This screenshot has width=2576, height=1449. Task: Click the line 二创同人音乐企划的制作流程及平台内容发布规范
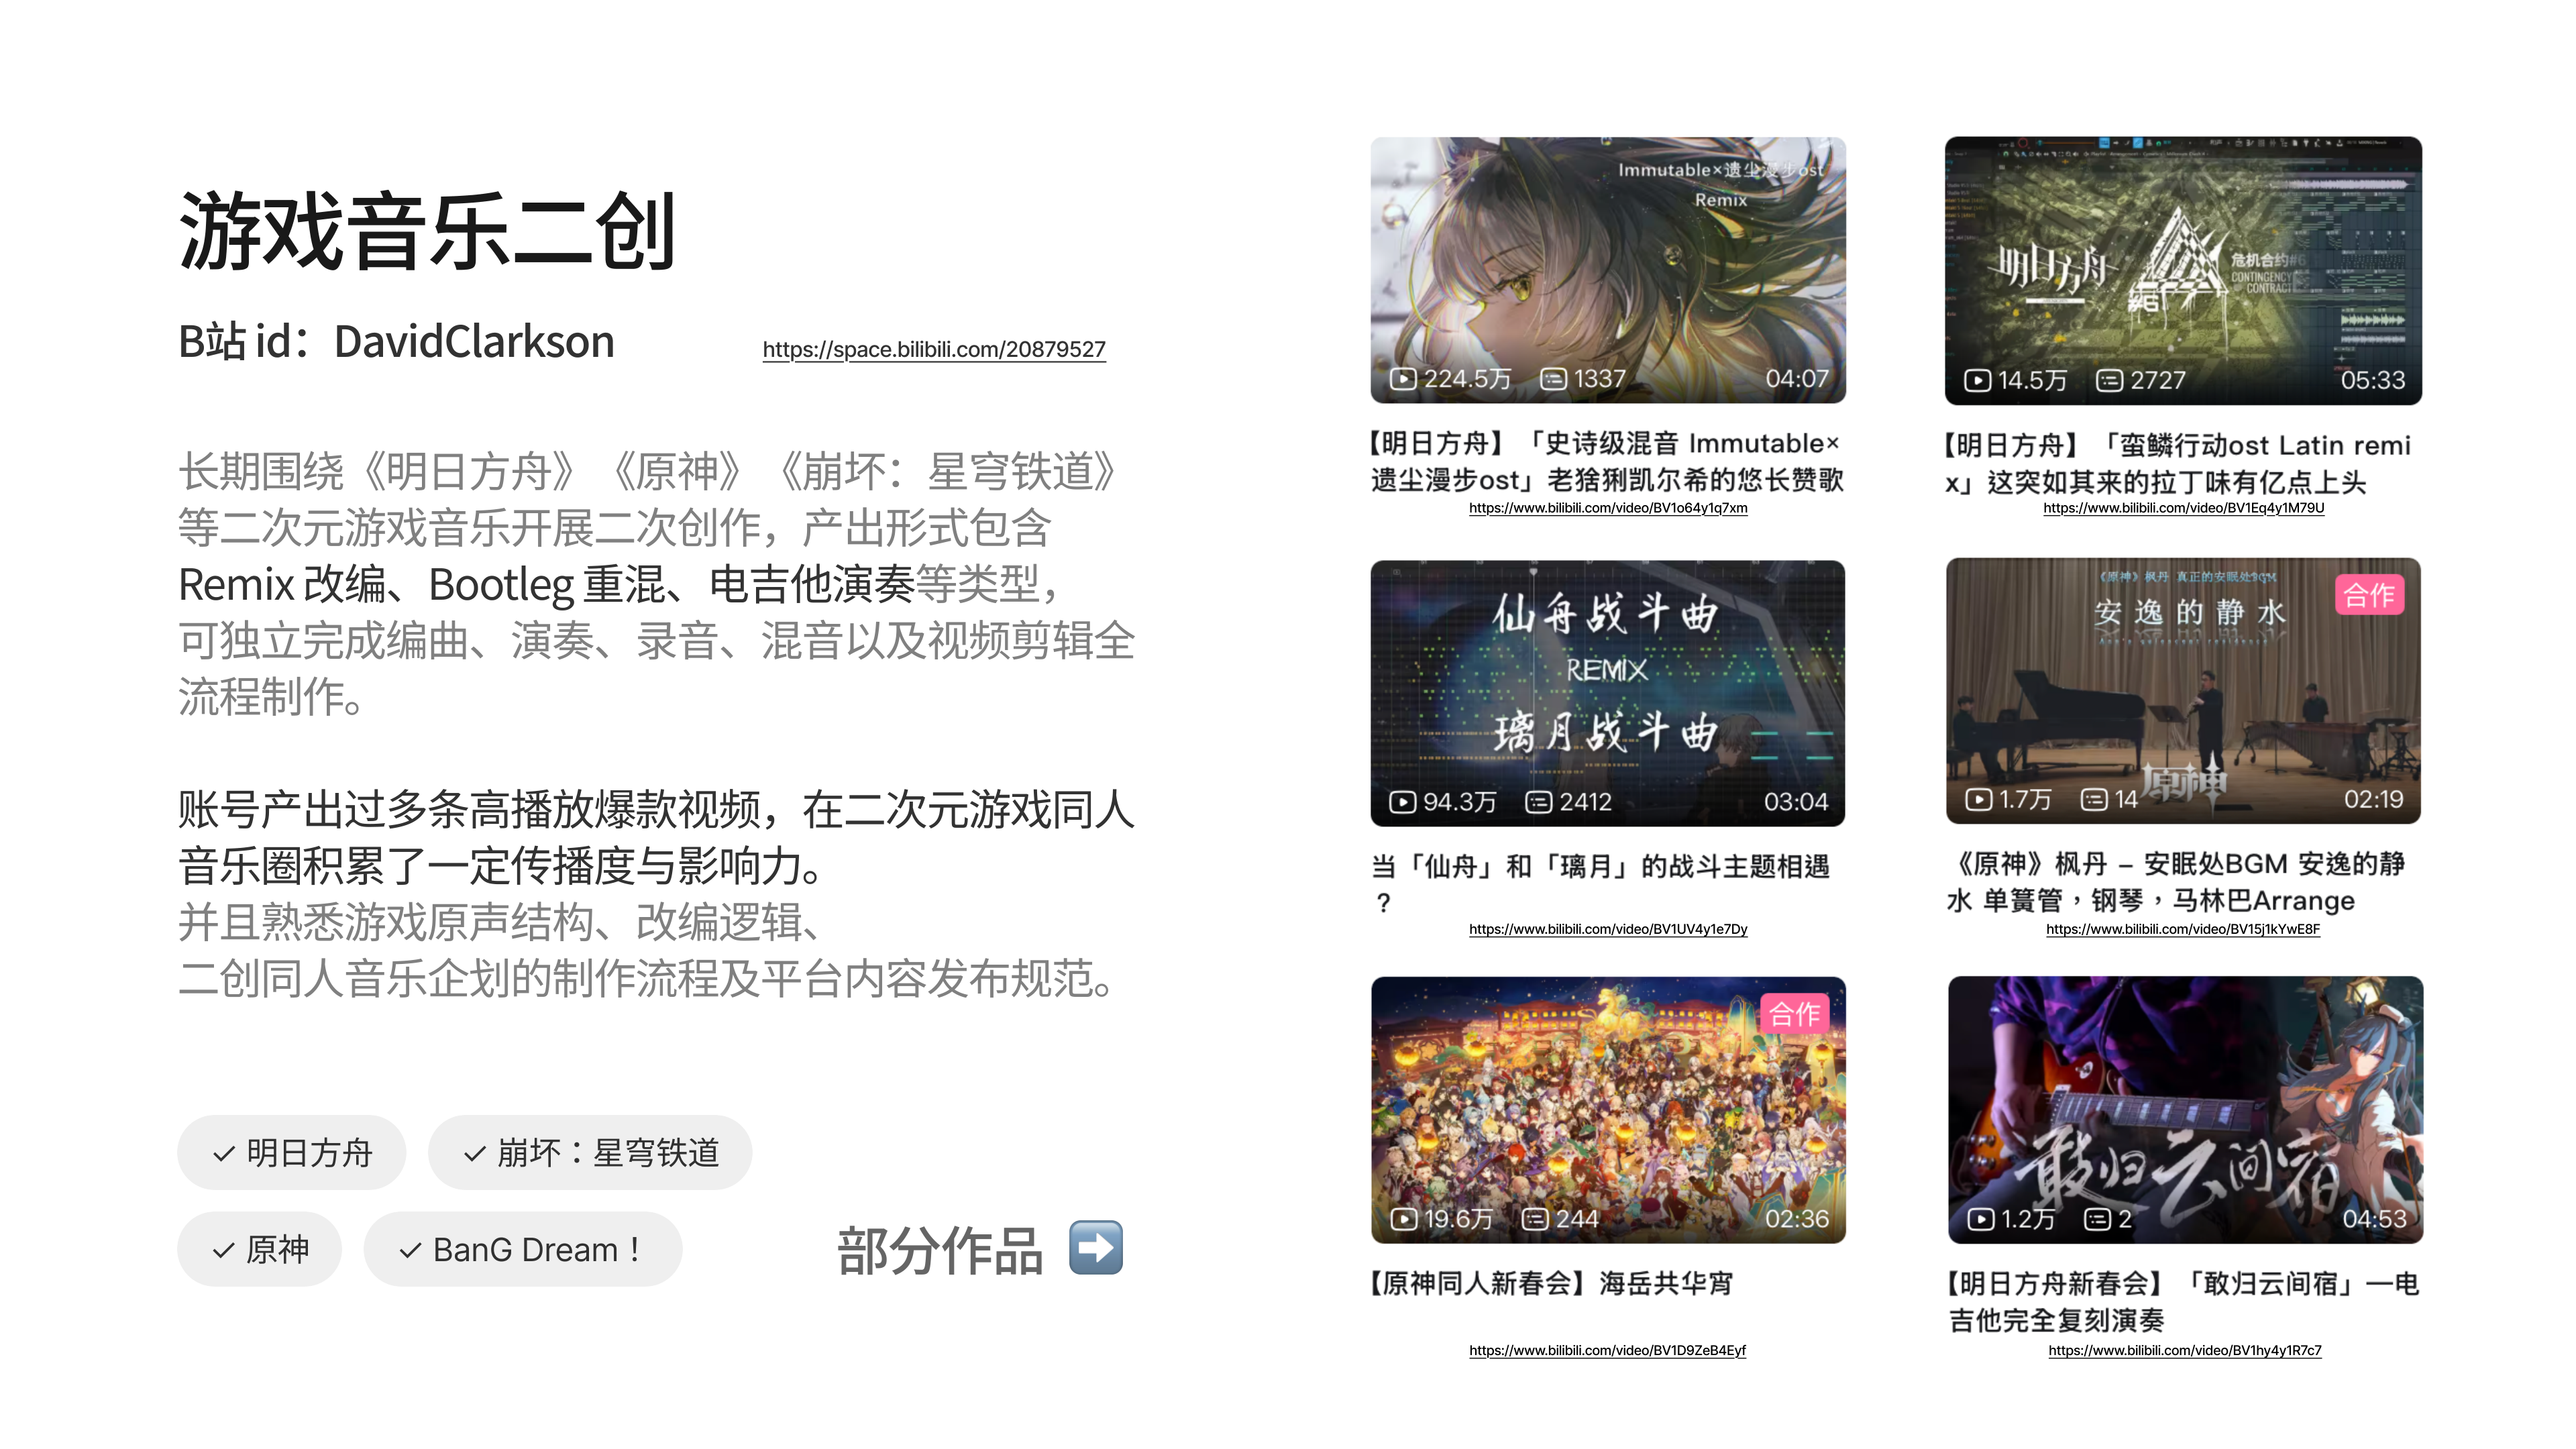[646, 978]
